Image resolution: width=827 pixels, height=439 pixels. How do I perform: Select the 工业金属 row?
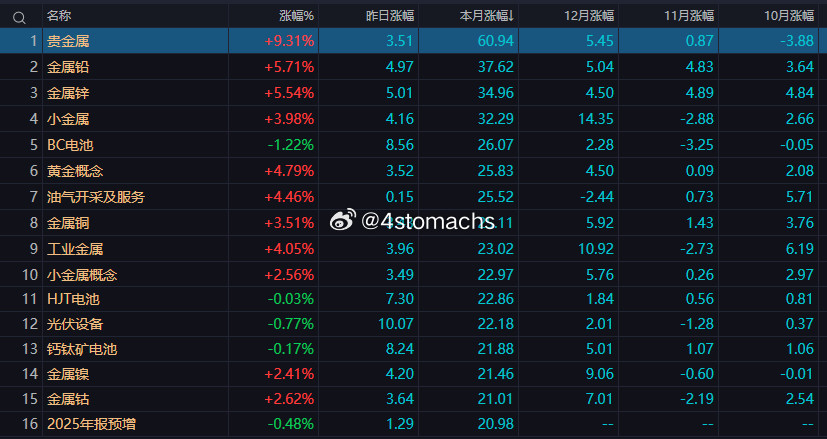coord(414,249)
